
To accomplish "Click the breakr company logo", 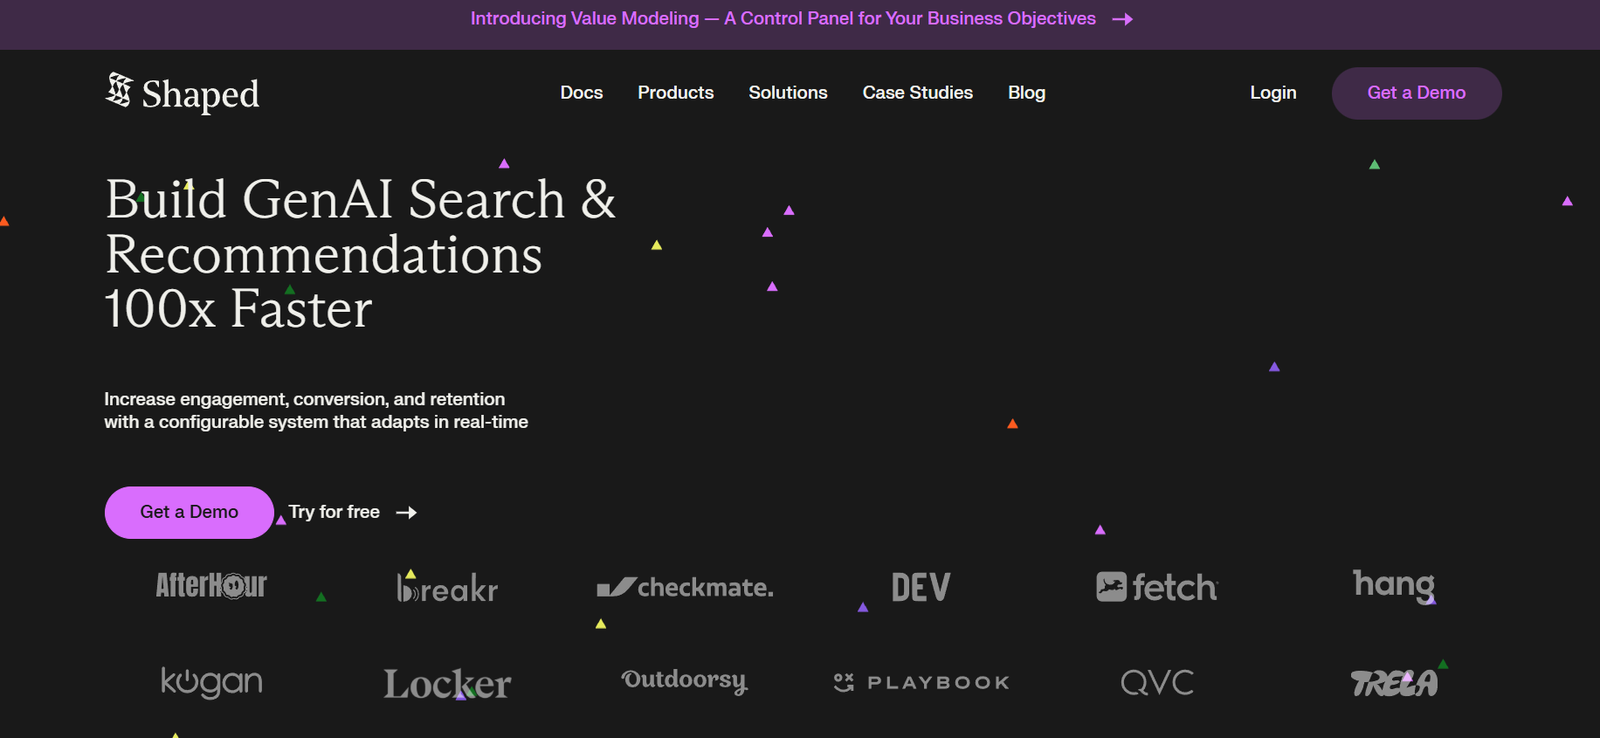I will click(447, 588).
